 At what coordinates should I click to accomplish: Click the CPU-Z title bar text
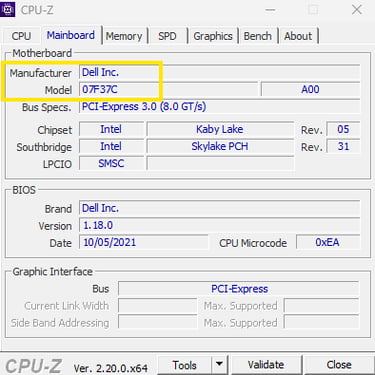37,10
